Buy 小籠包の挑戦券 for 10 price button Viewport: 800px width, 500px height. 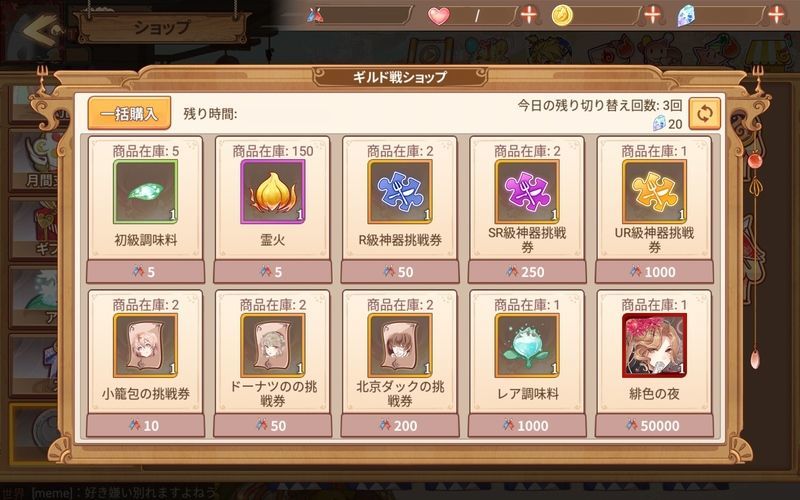click(145, 426)
